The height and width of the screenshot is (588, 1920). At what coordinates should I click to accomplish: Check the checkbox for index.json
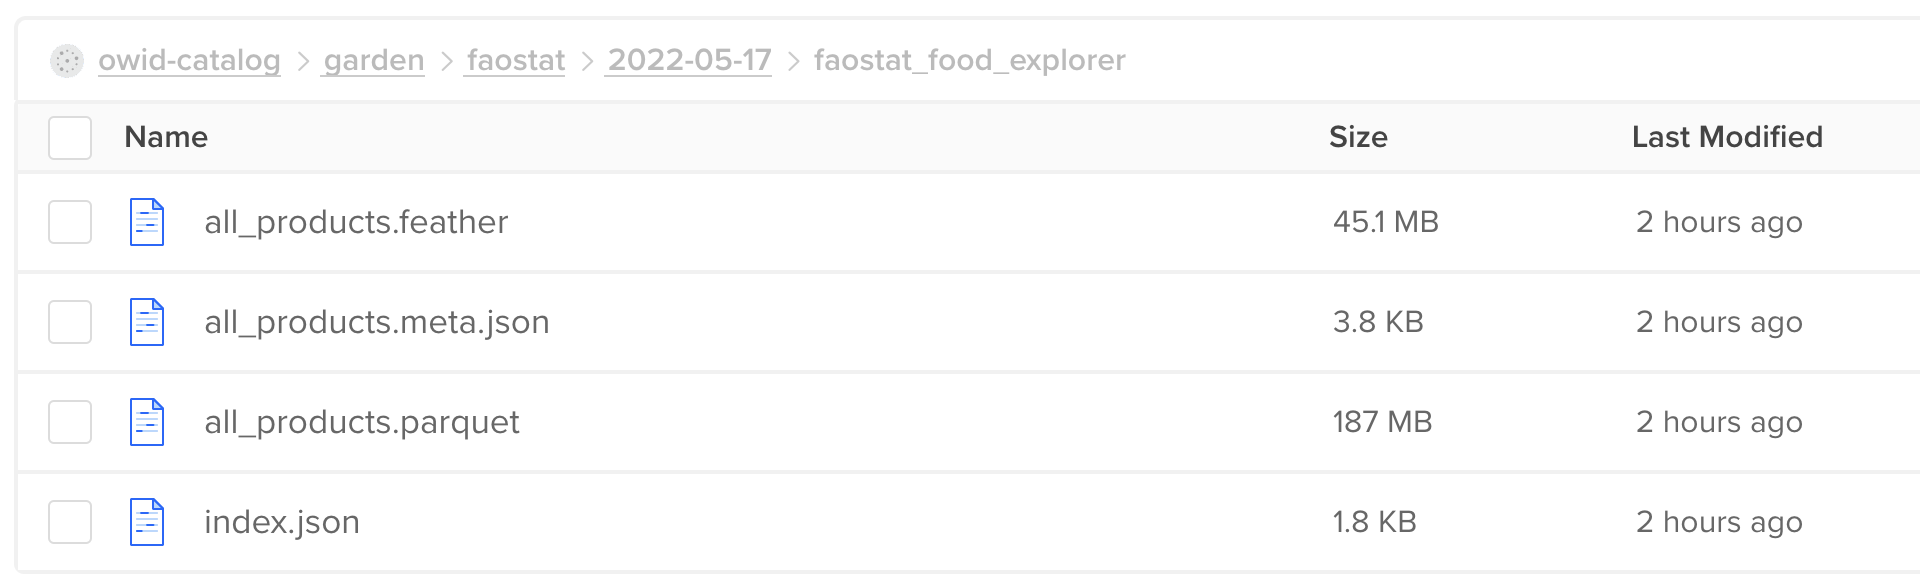coord(69,521)
